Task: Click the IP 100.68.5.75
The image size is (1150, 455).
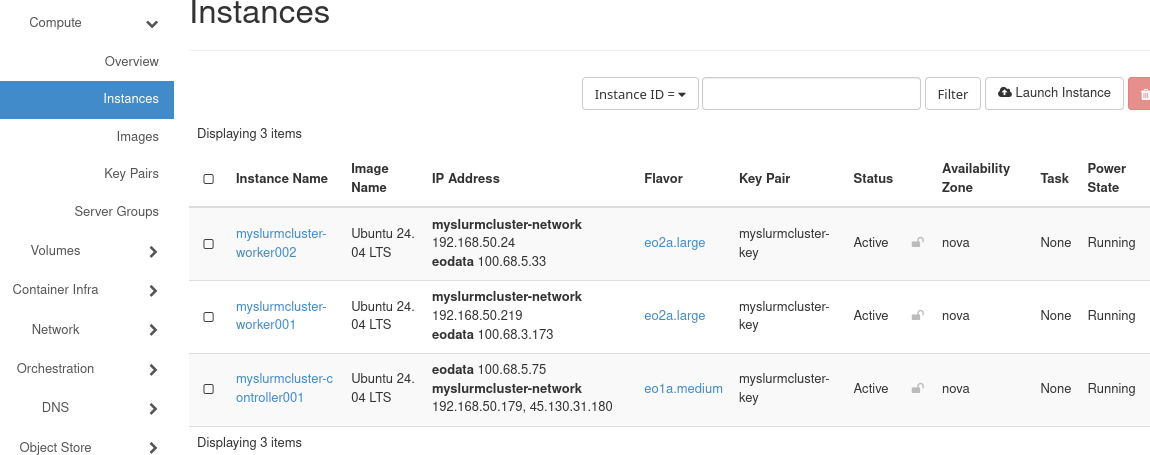Action: coord(512,369)
